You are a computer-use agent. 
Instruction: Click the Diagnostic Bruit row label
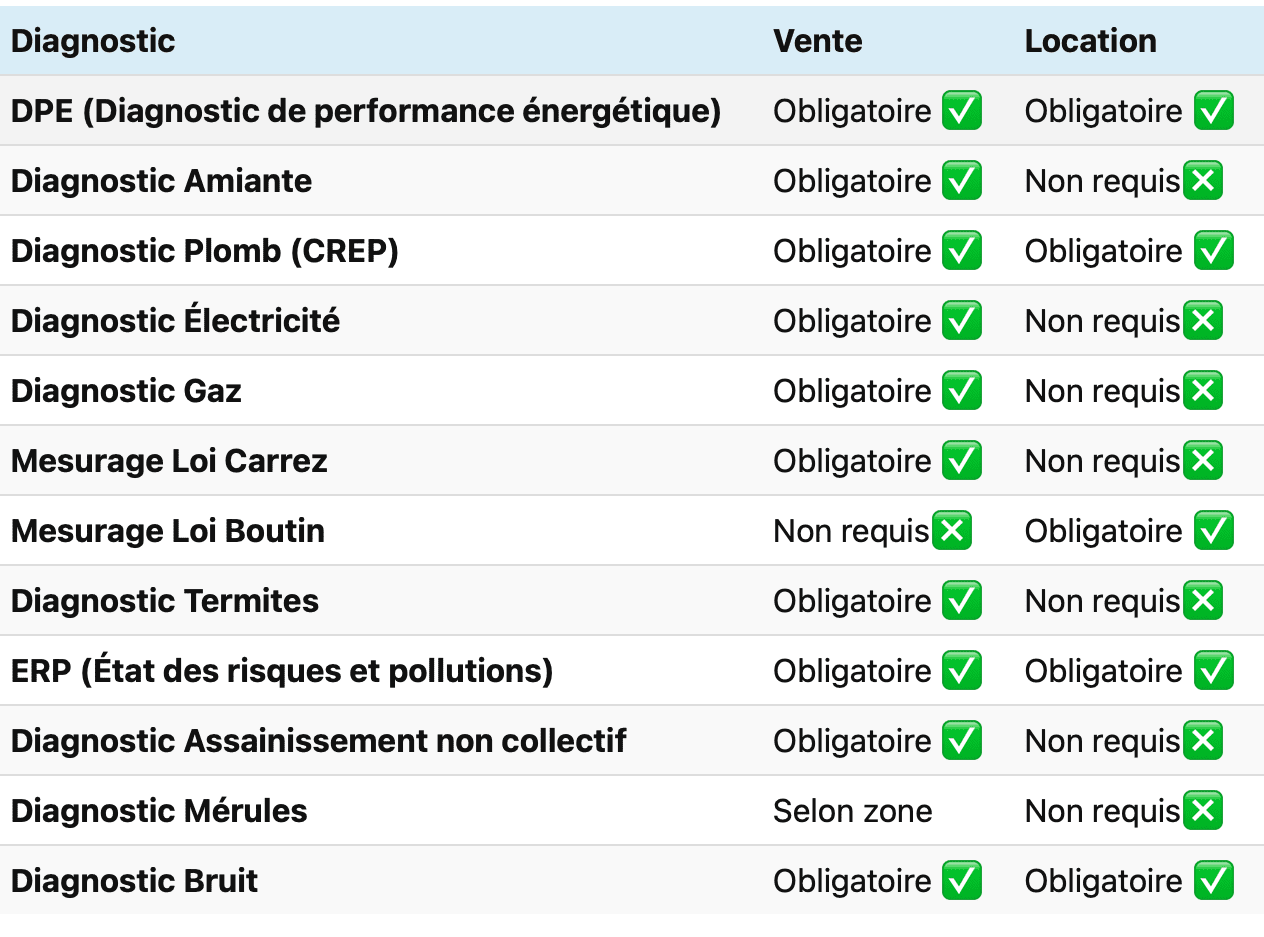[134, 881]
